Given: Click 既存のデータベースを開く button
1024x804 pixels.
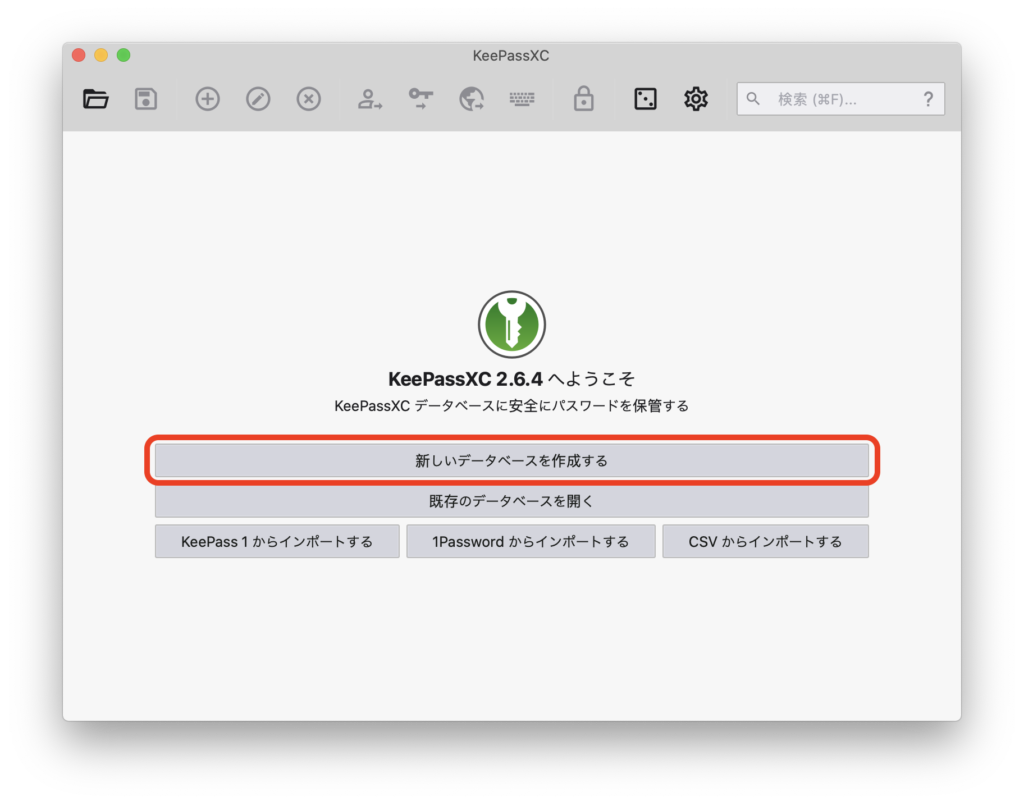Looking at the screenshot, I should [x=511, y=501].
